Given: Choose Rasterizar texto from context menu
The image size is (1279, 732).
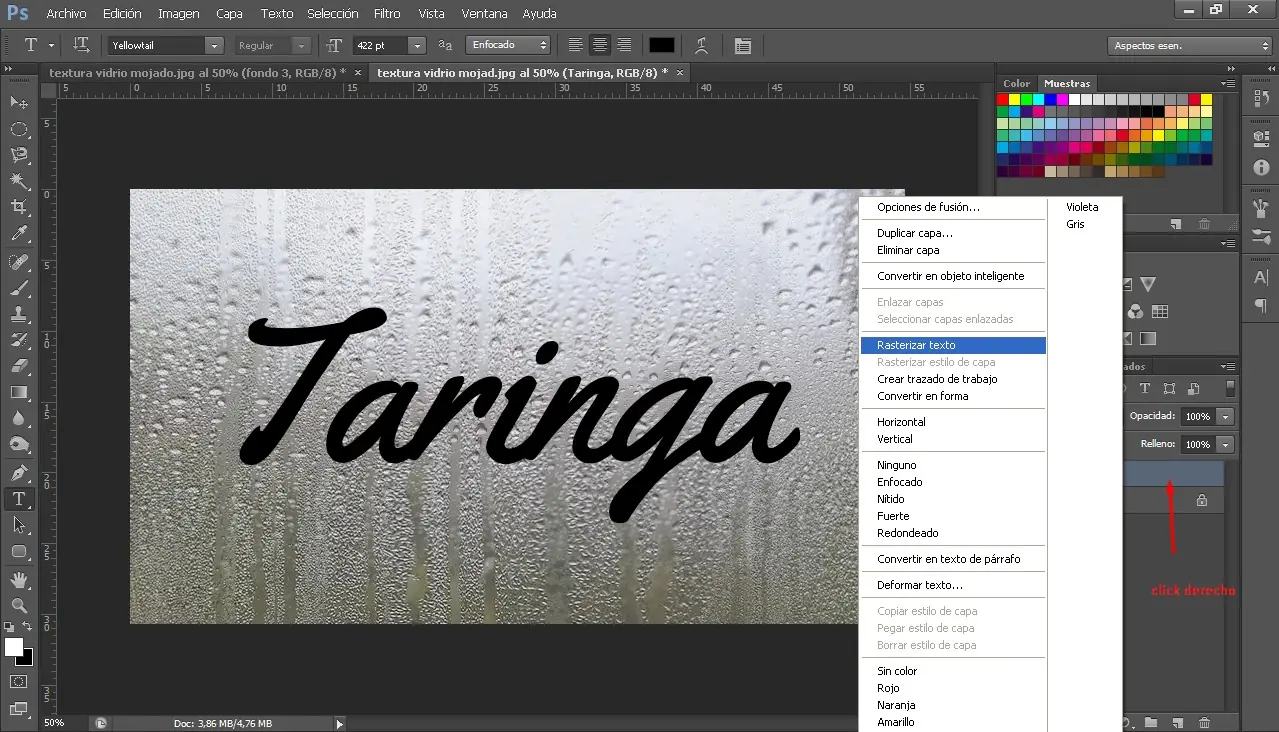Looking at the screenshot, I should [953, 345].
